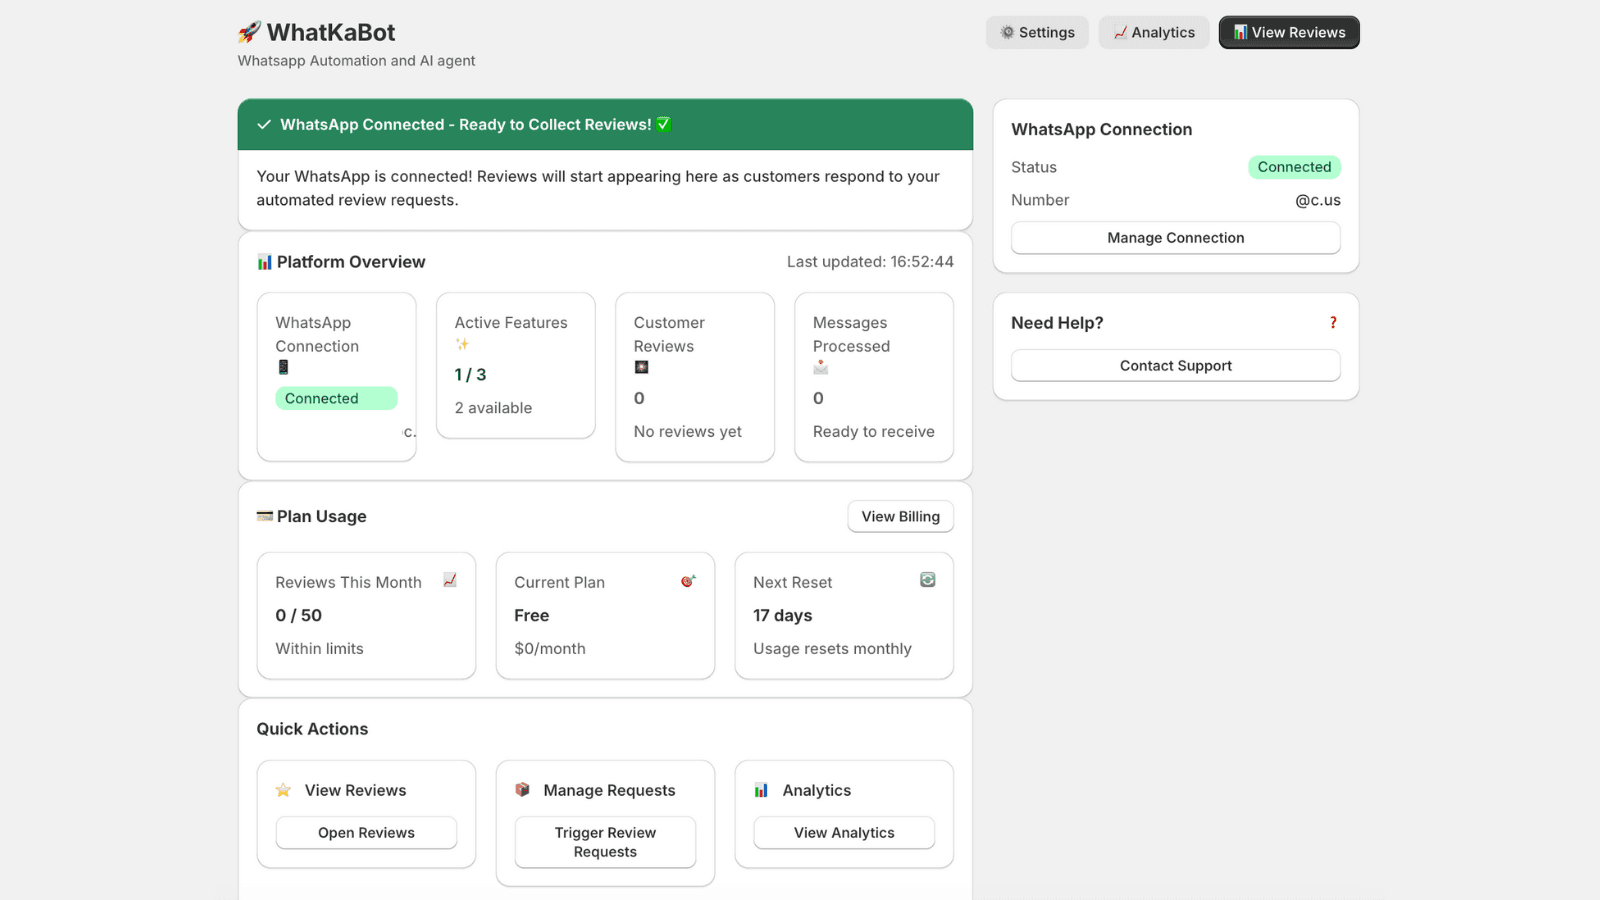This screenshot has width=1600, height=900.
Task: Click the star icon next to View Reviews
Action: pos(282,789)
